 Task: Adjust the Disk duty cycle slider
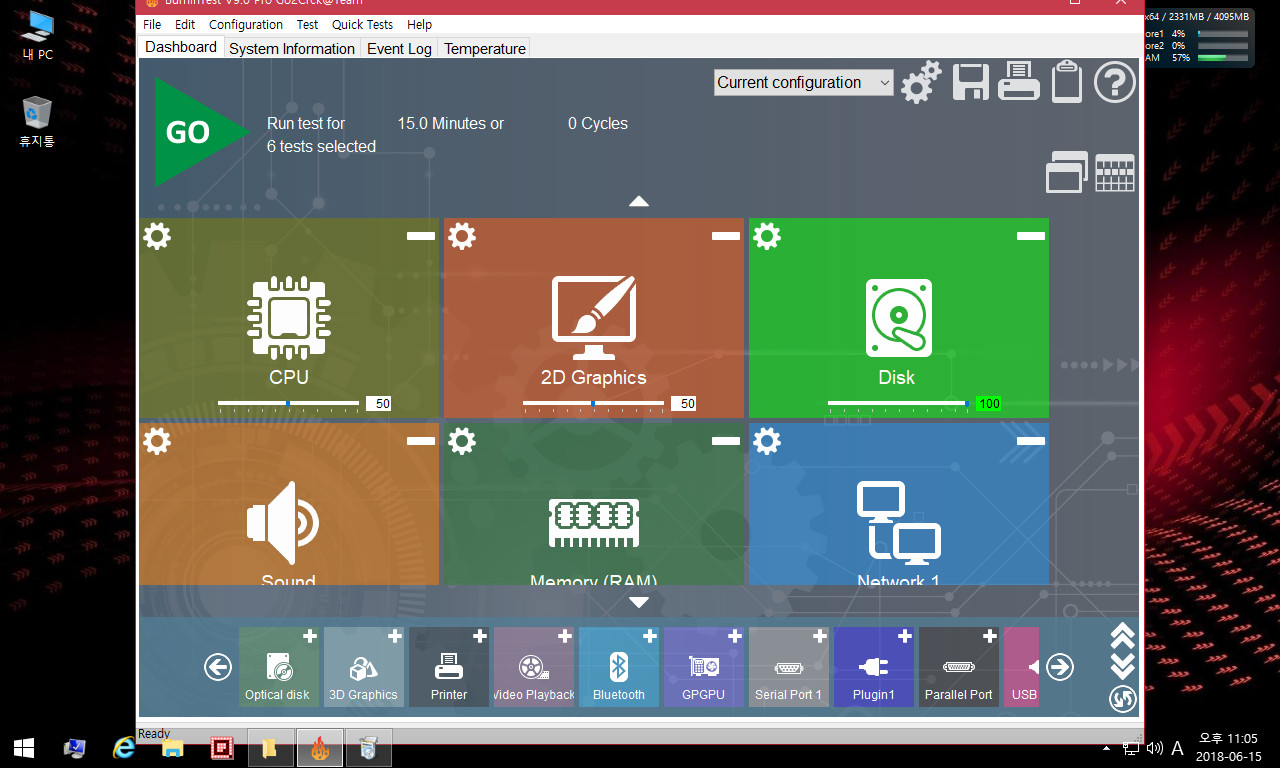pyautogui.click(x=898, y=403)
